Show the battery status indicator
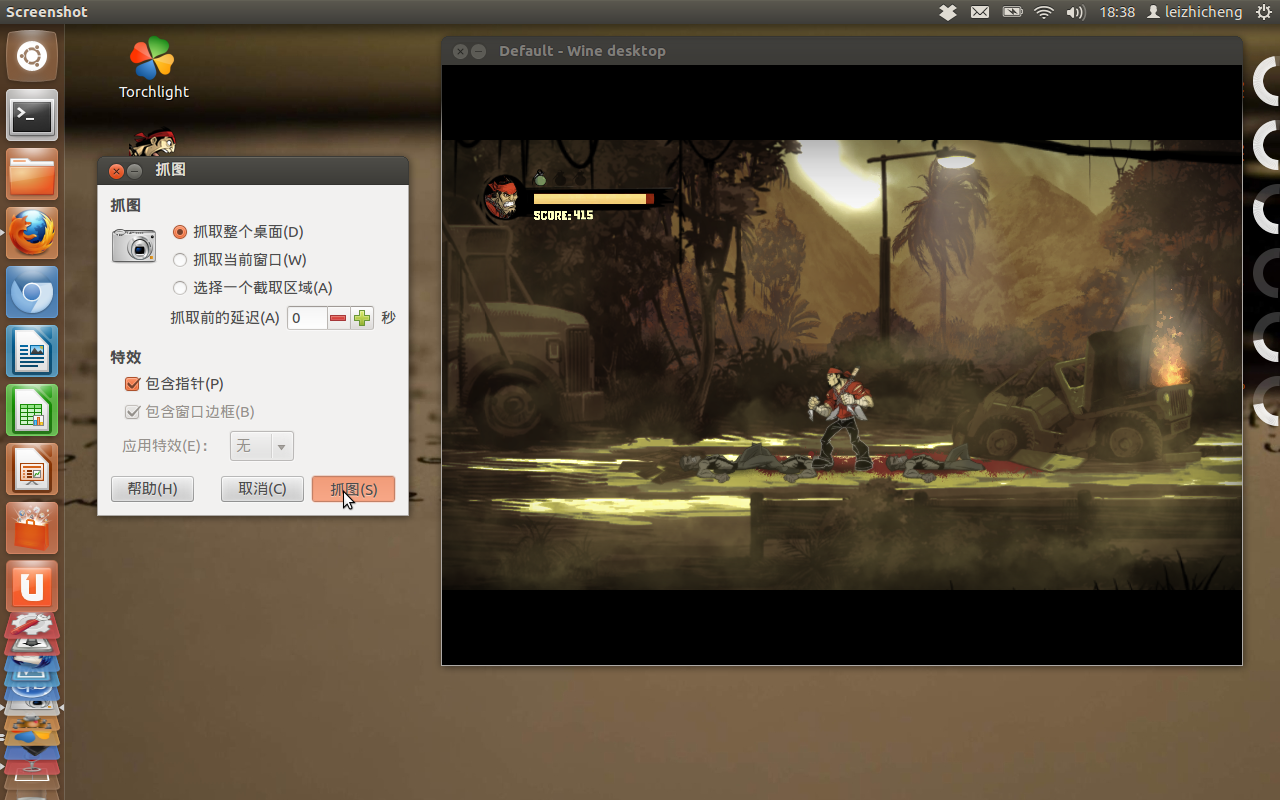Image resolution: width=1280 pixels, height=800 pixels. click(x=1012, y=12)
